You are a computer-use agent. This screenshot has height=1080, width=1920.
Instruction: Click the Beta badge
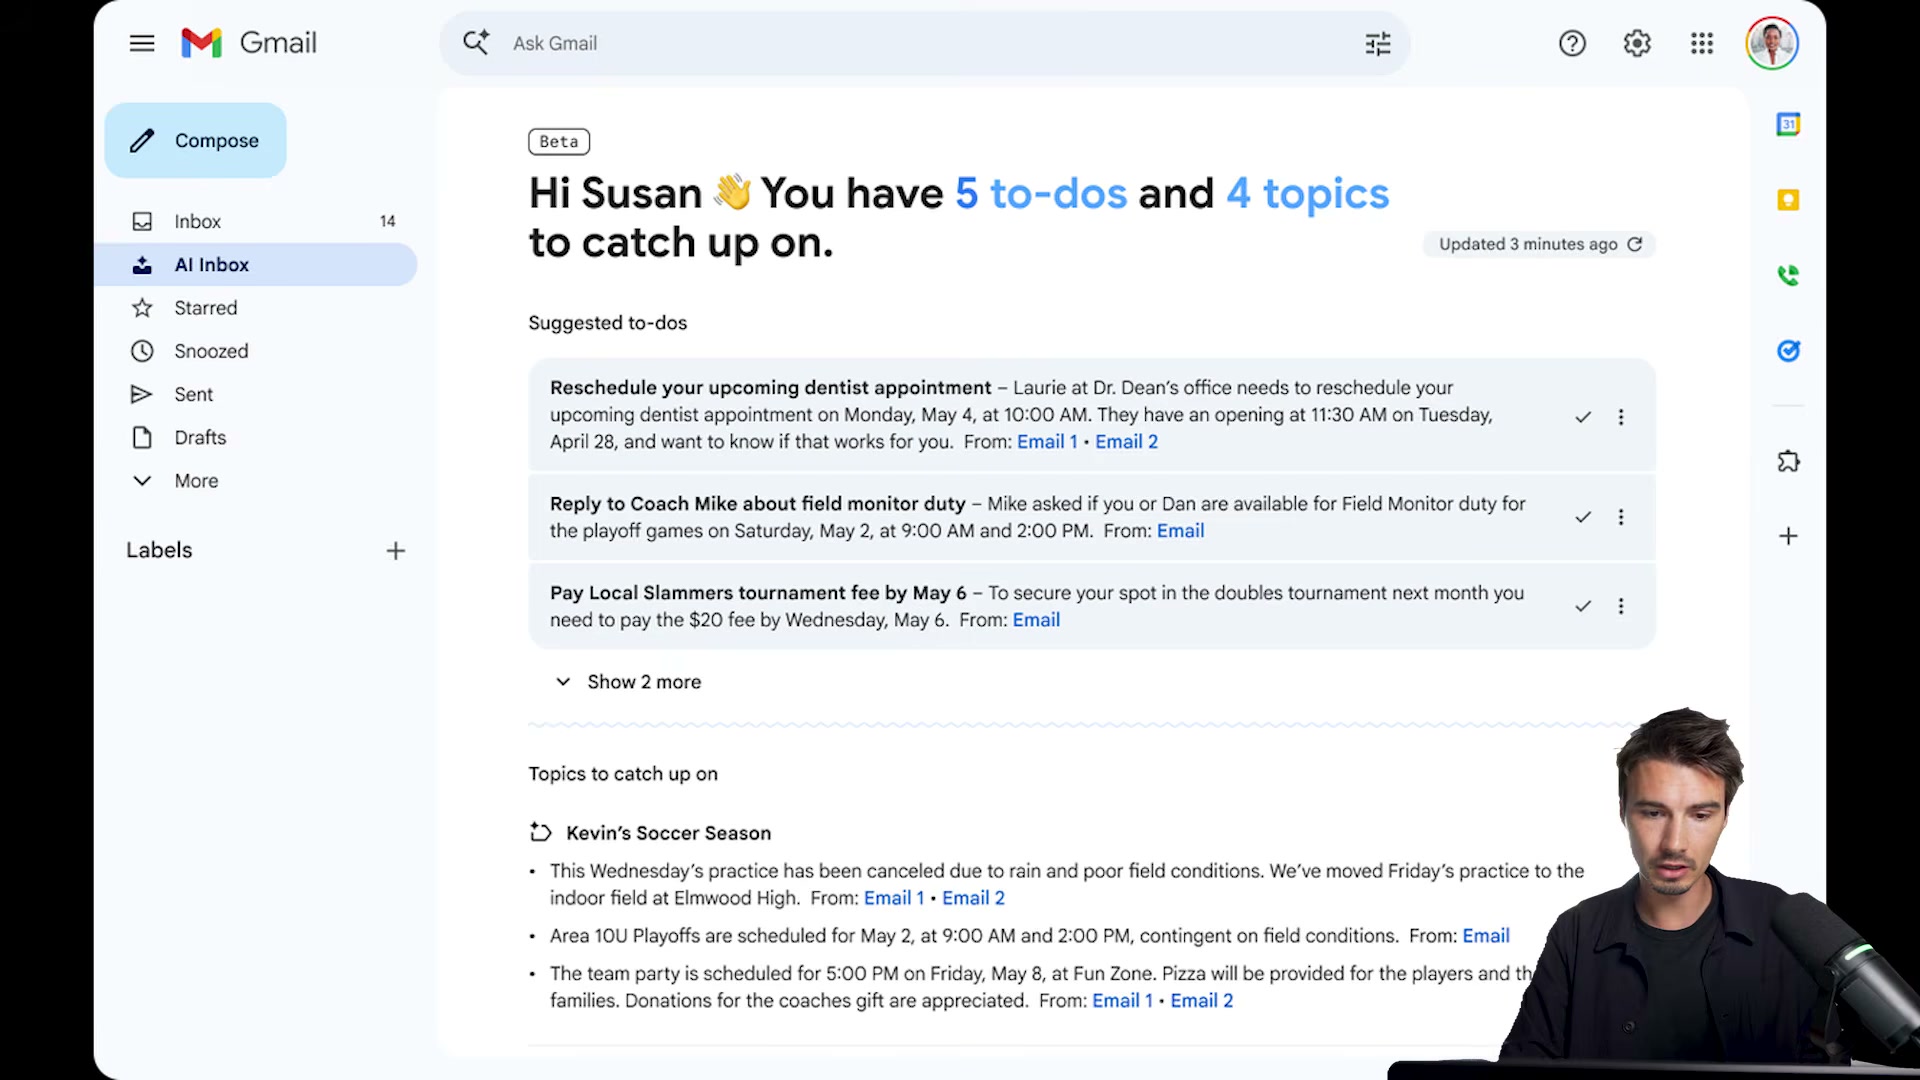point(559,142)
